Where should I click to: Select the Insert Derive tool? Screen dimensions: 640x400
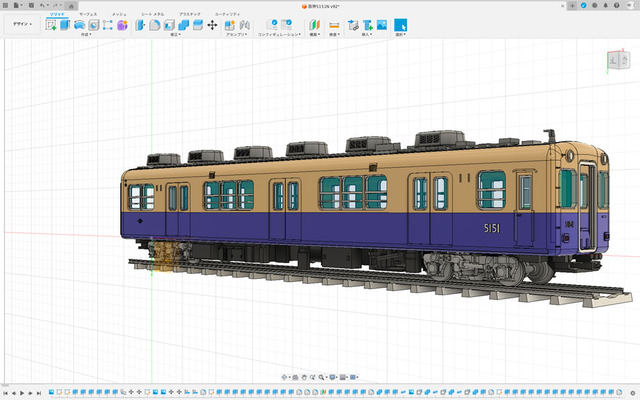[353, 25]
